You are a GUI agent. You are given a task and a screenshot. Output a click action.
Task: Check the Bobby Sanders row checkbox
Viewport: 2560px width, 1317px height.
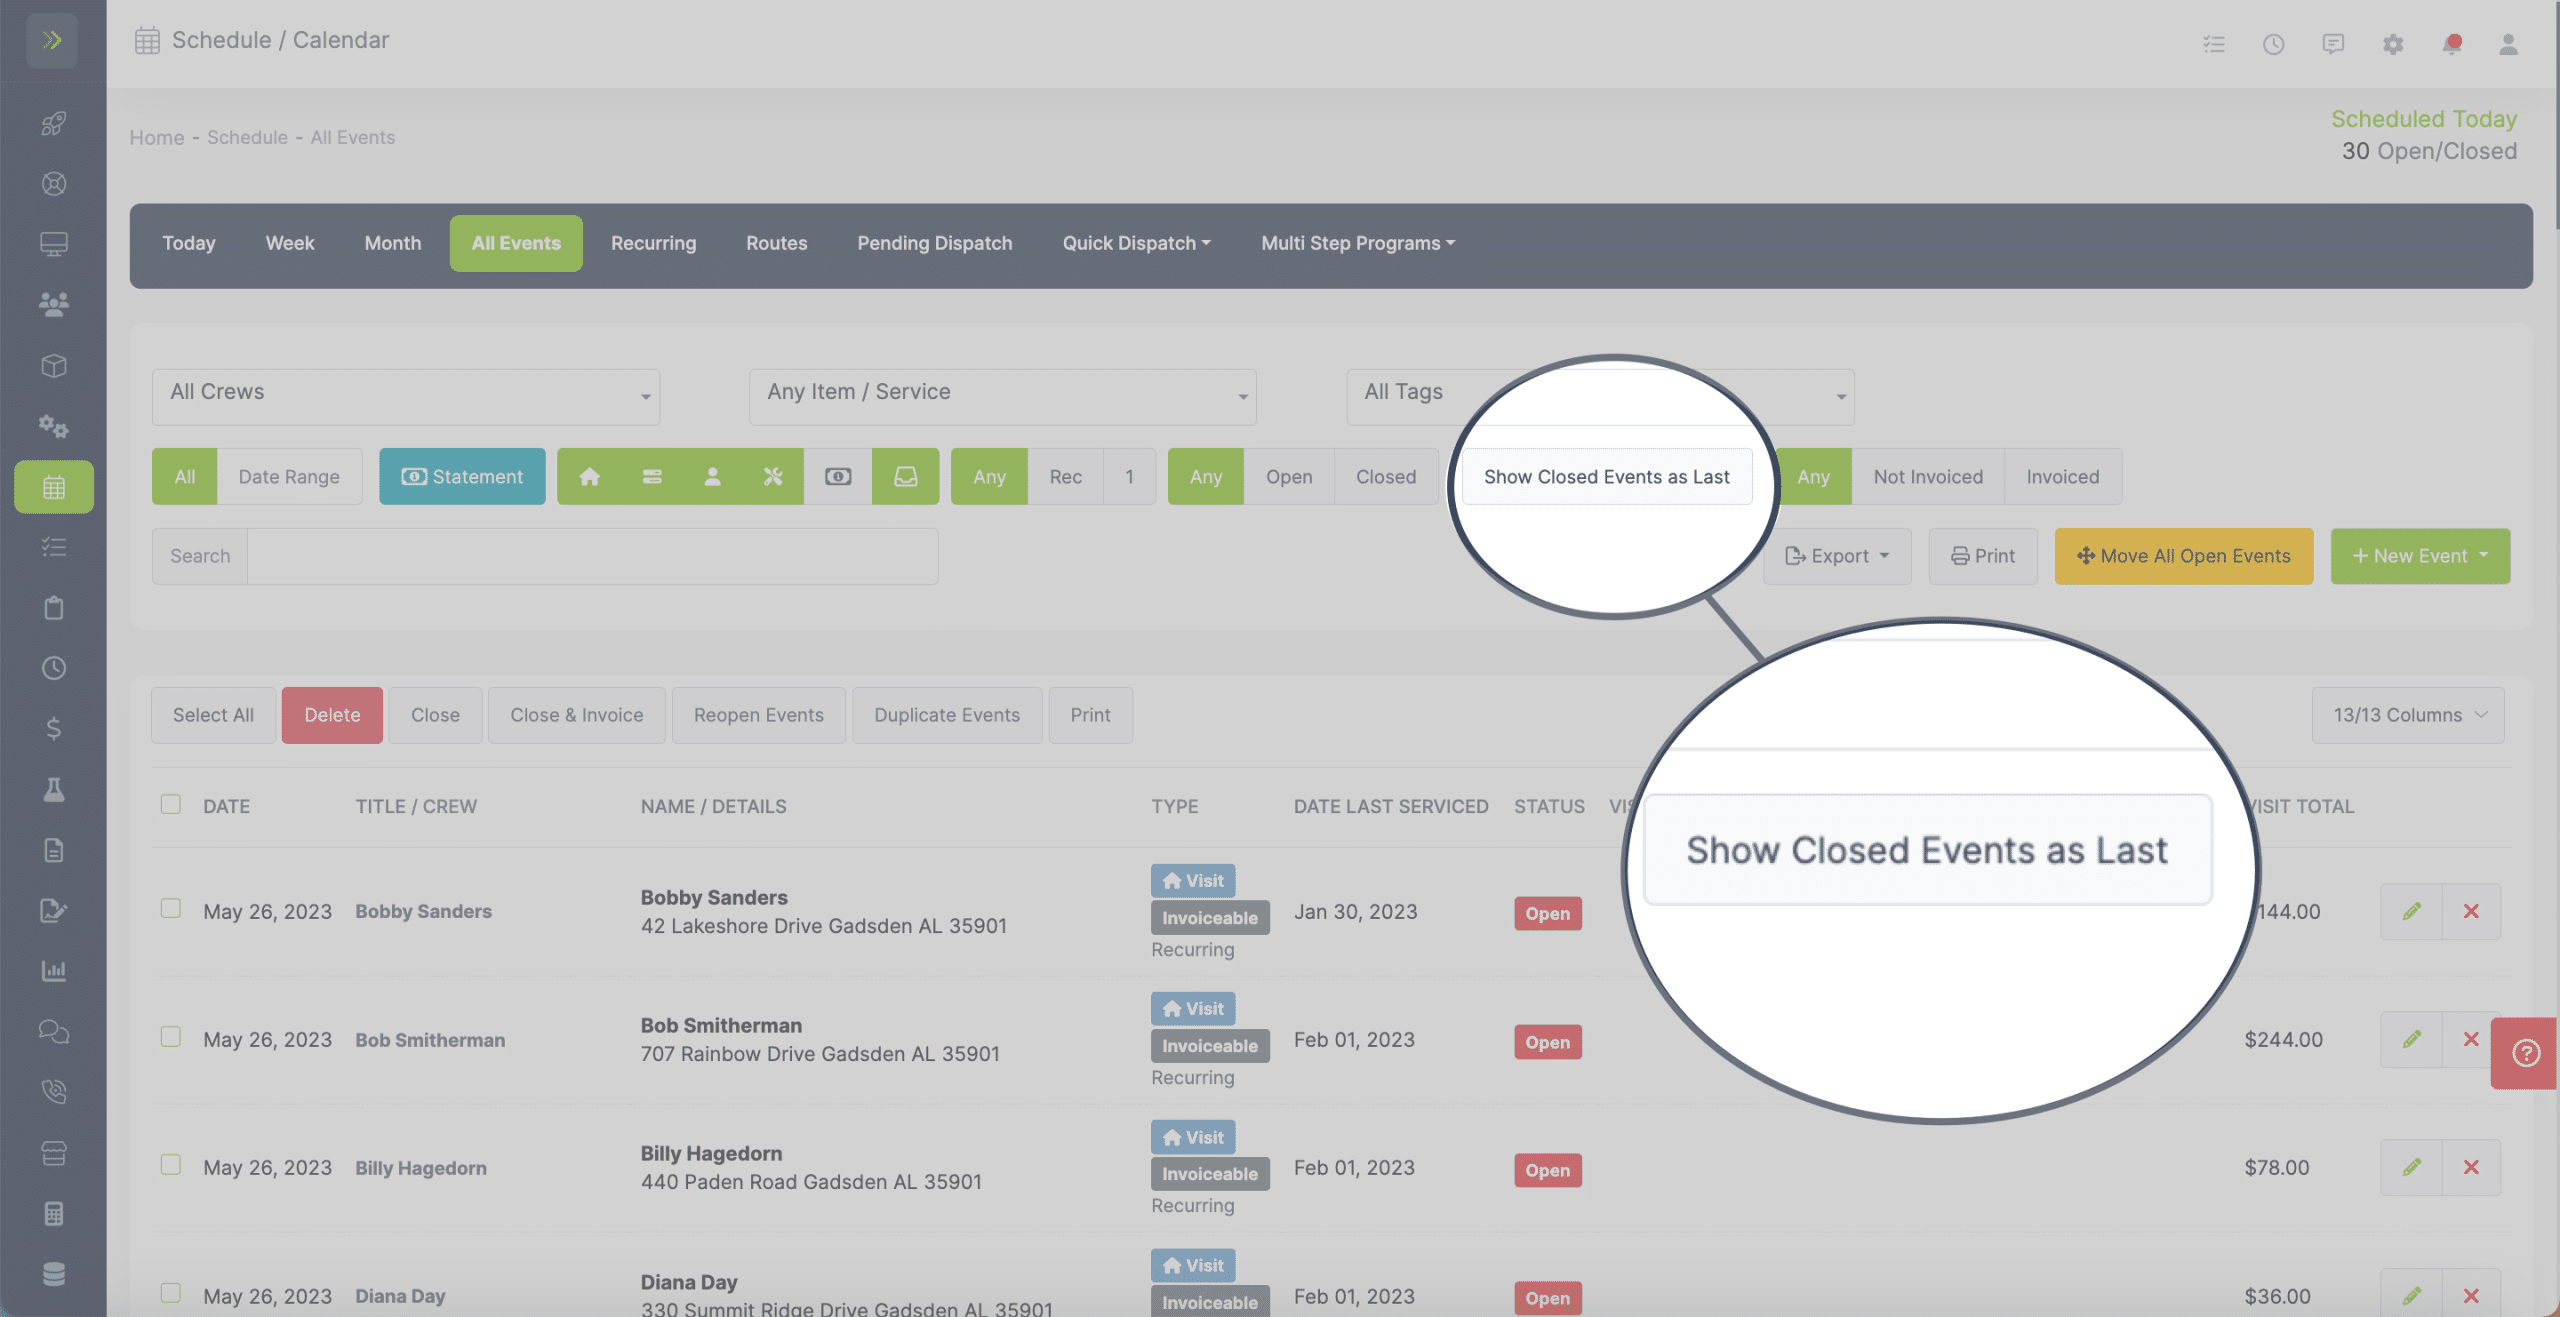[x=171, y=909]
